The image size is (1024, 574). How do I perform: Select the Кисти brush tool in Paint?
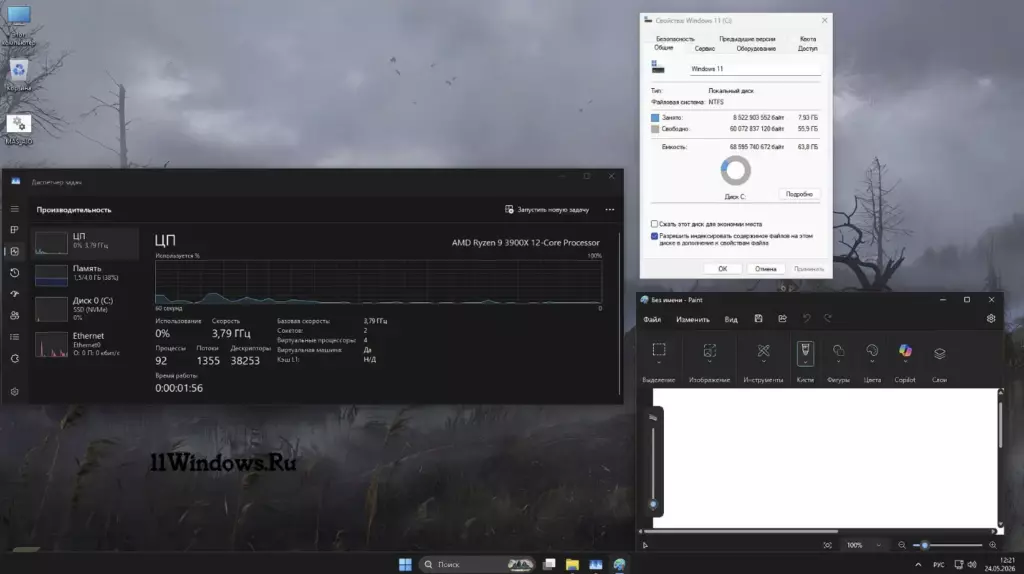click(x=805, y=349)
